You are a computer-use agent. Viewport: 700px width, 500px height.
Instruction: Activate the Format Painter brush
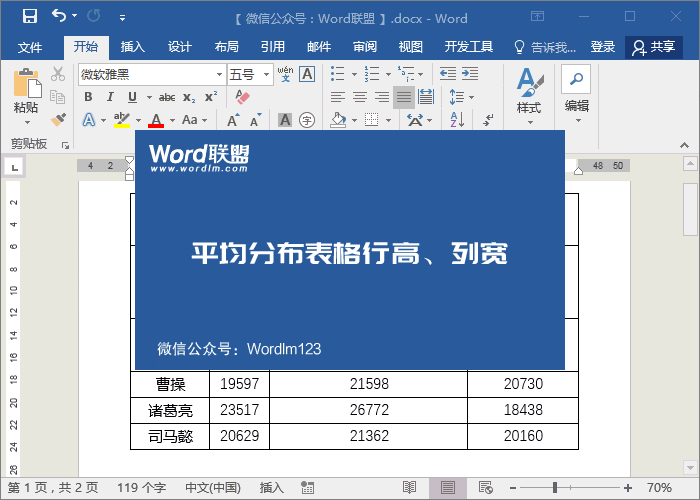pyautogui.click(x=58, y=120)
